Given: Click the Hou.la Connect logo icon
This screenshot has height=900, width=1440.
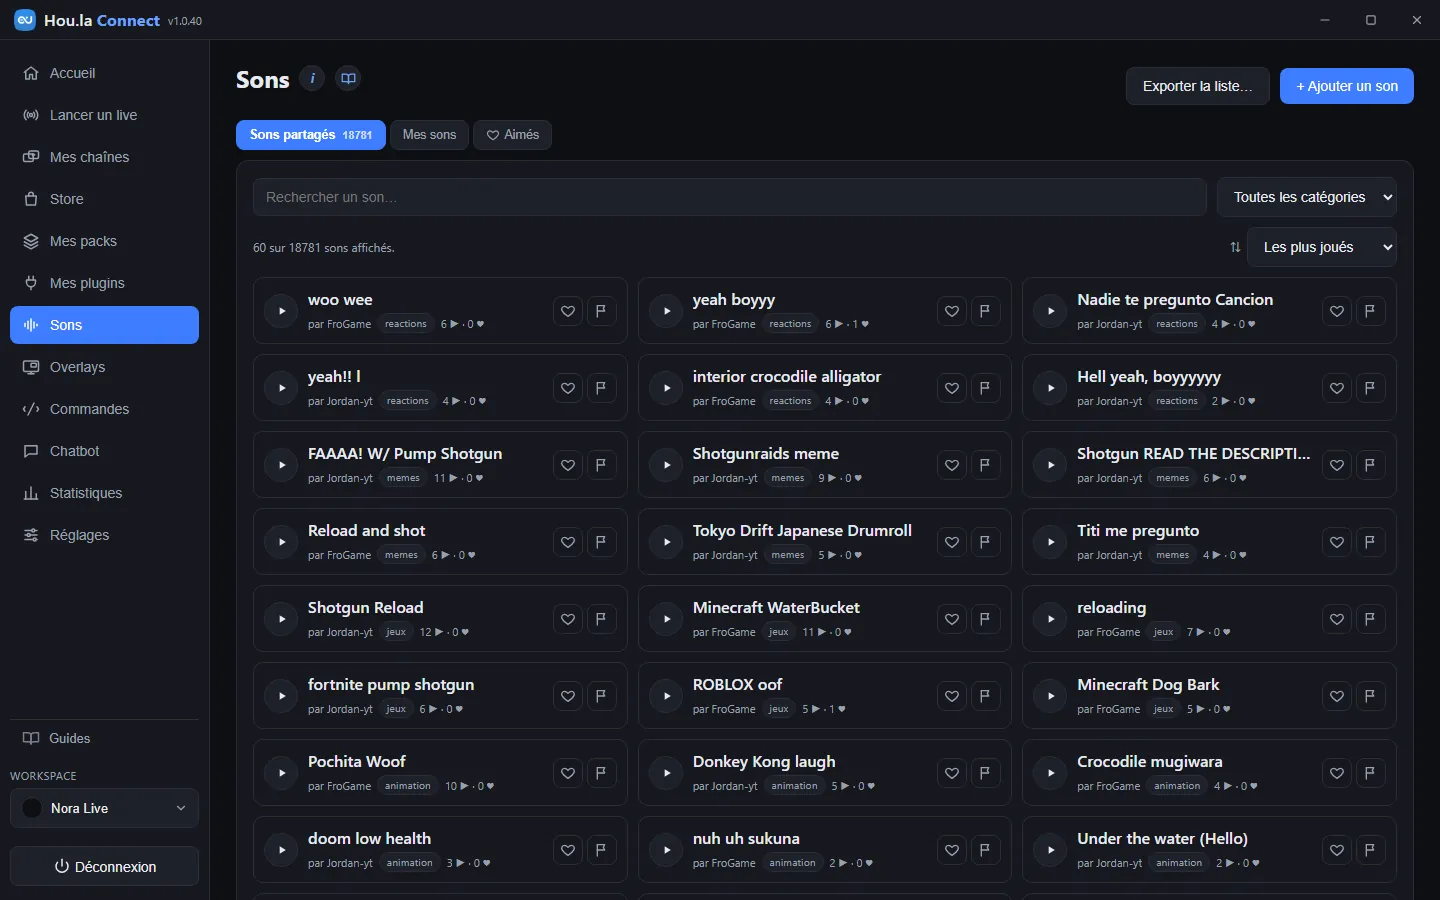Looking at the screenshot, I should point(25,20).
